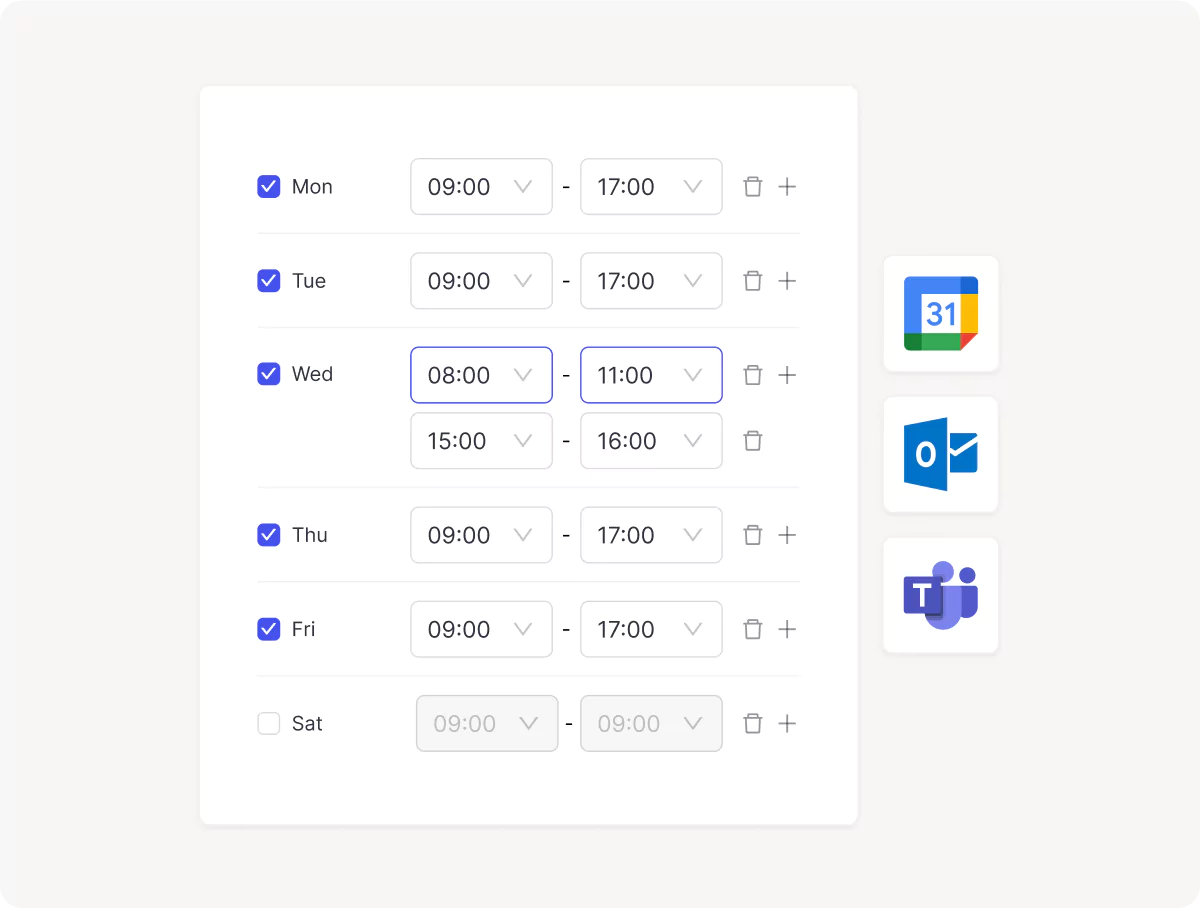Open Wed second start time 15:00 dropdown
The height and width of the screenshot is (908, 1200).
pos(481,441)
